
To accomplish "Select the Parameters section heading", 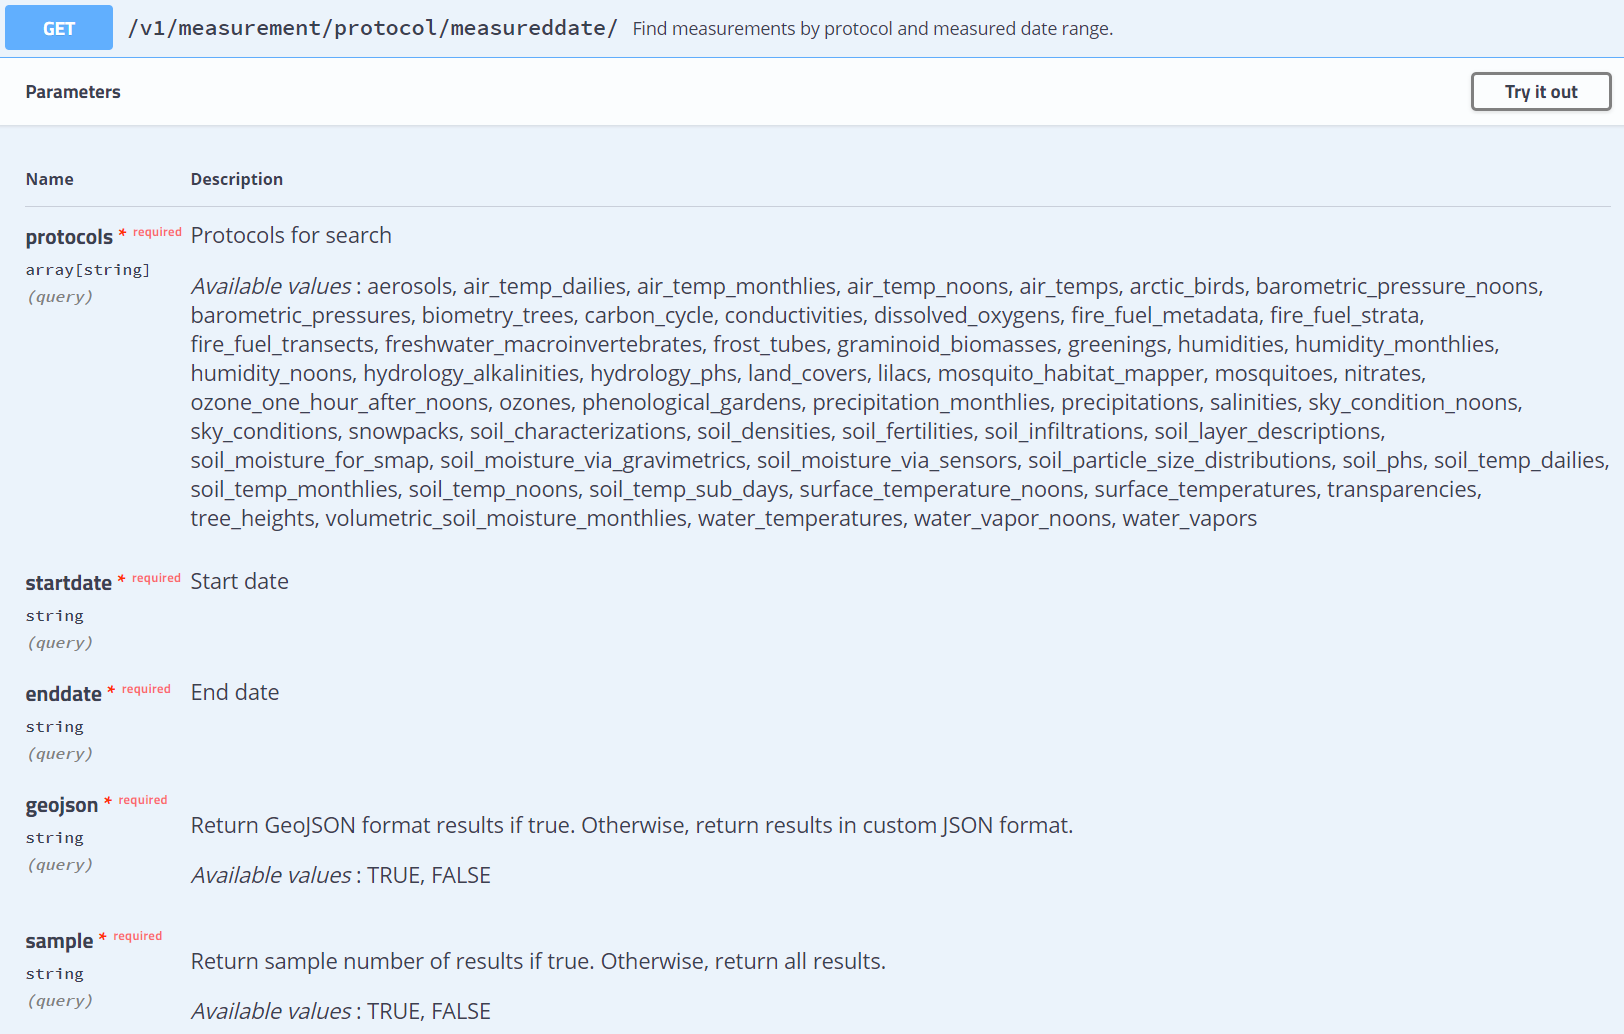I will pos(73,92).
